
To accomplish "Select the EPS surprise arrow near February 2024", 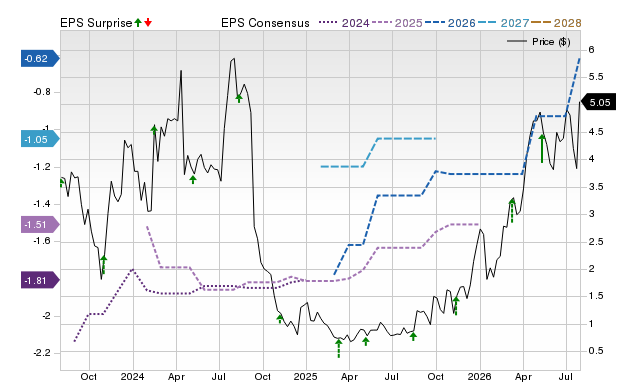I will [x=154, y=130].
